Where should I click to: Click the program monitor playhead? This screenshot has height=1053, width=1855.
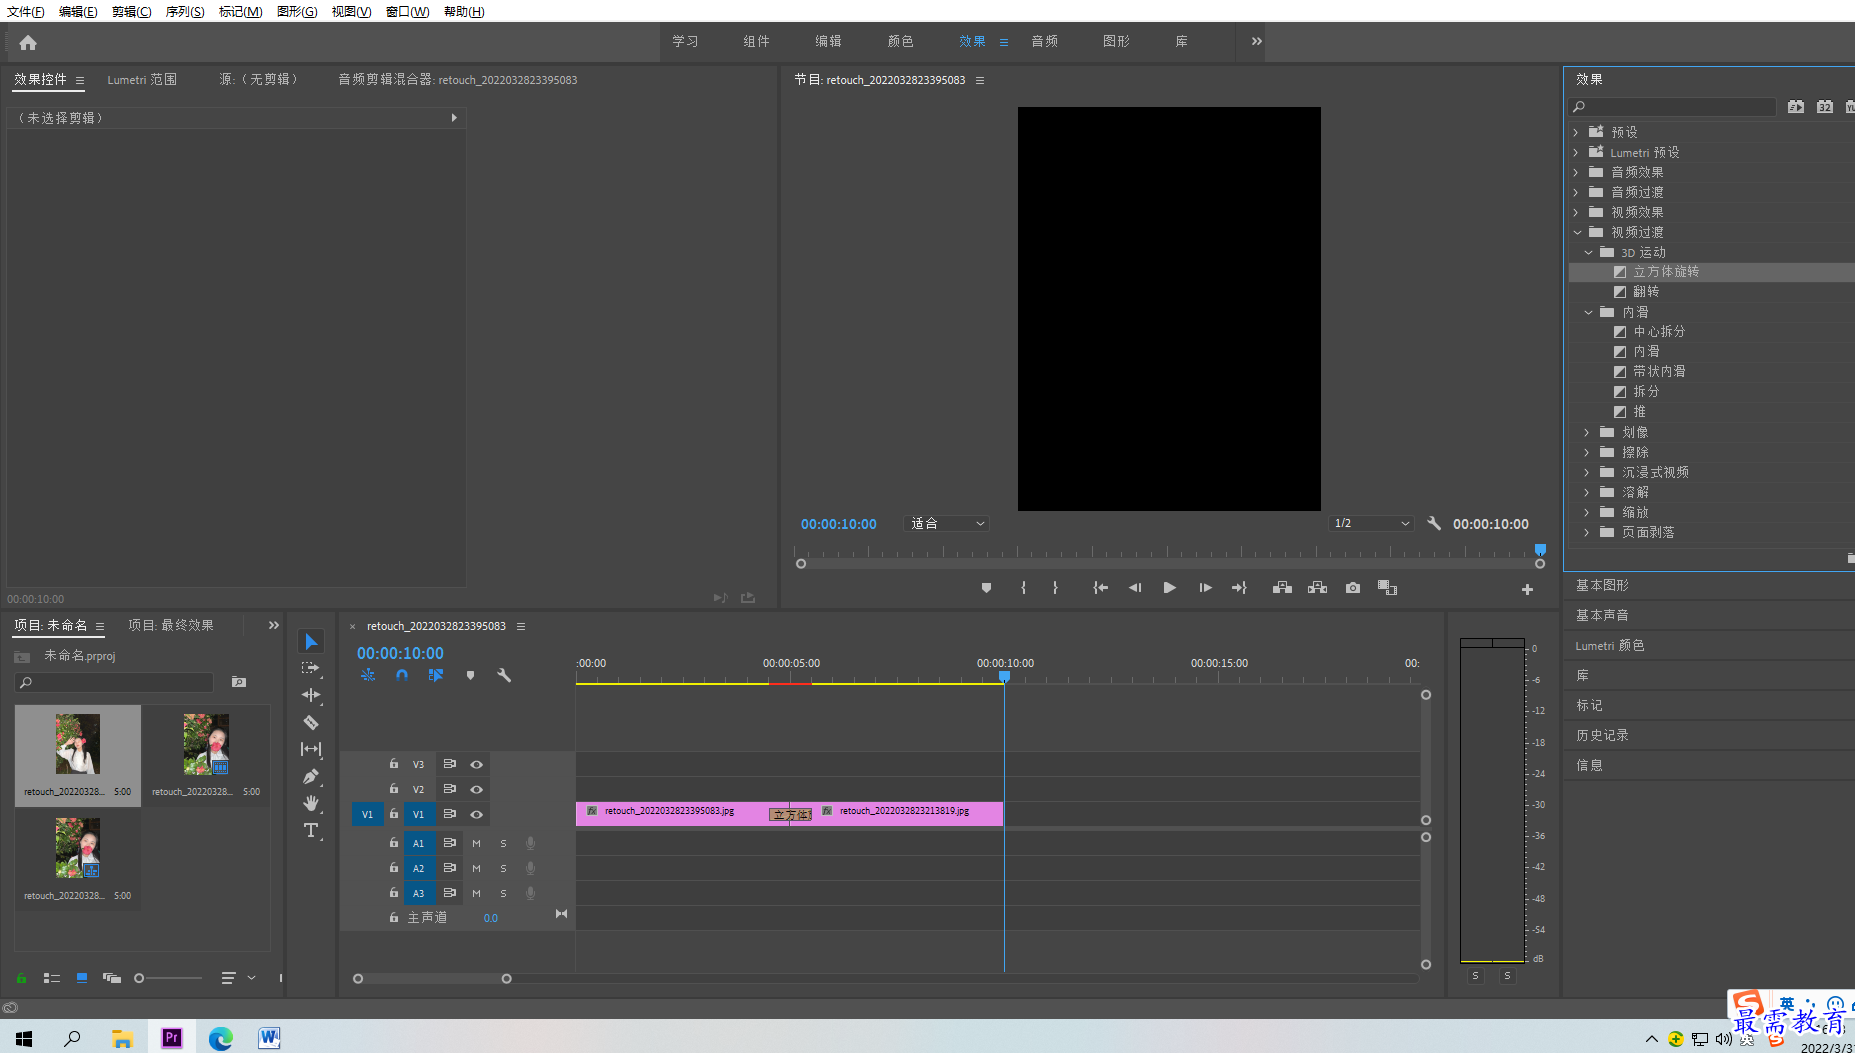1540,550
